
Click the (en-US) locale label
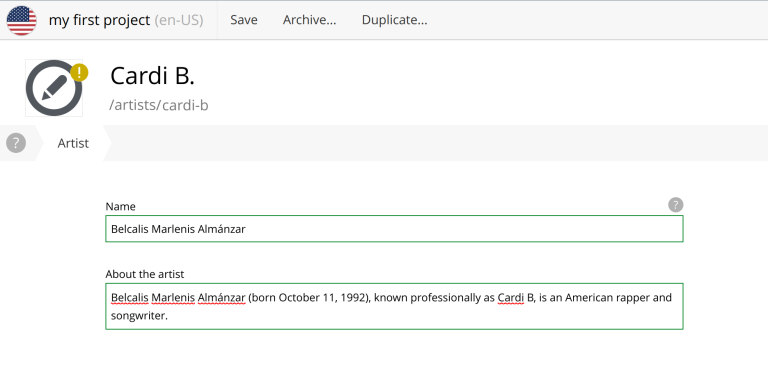(x=179, y=20)
